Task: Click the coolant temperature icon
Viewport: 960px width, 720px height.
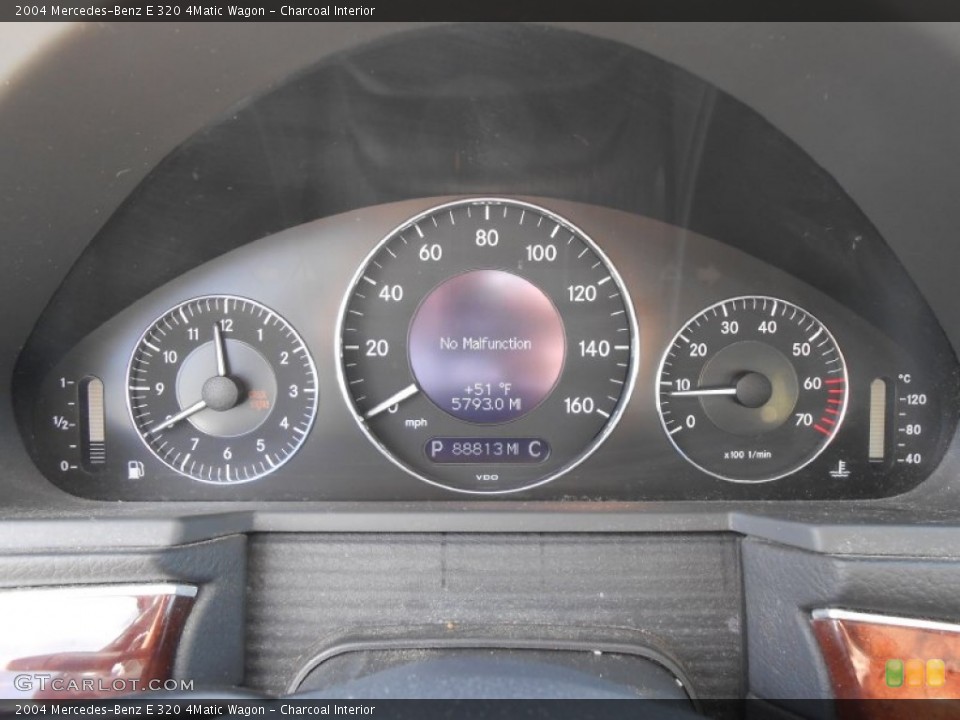Action: (x=839, y=469)
